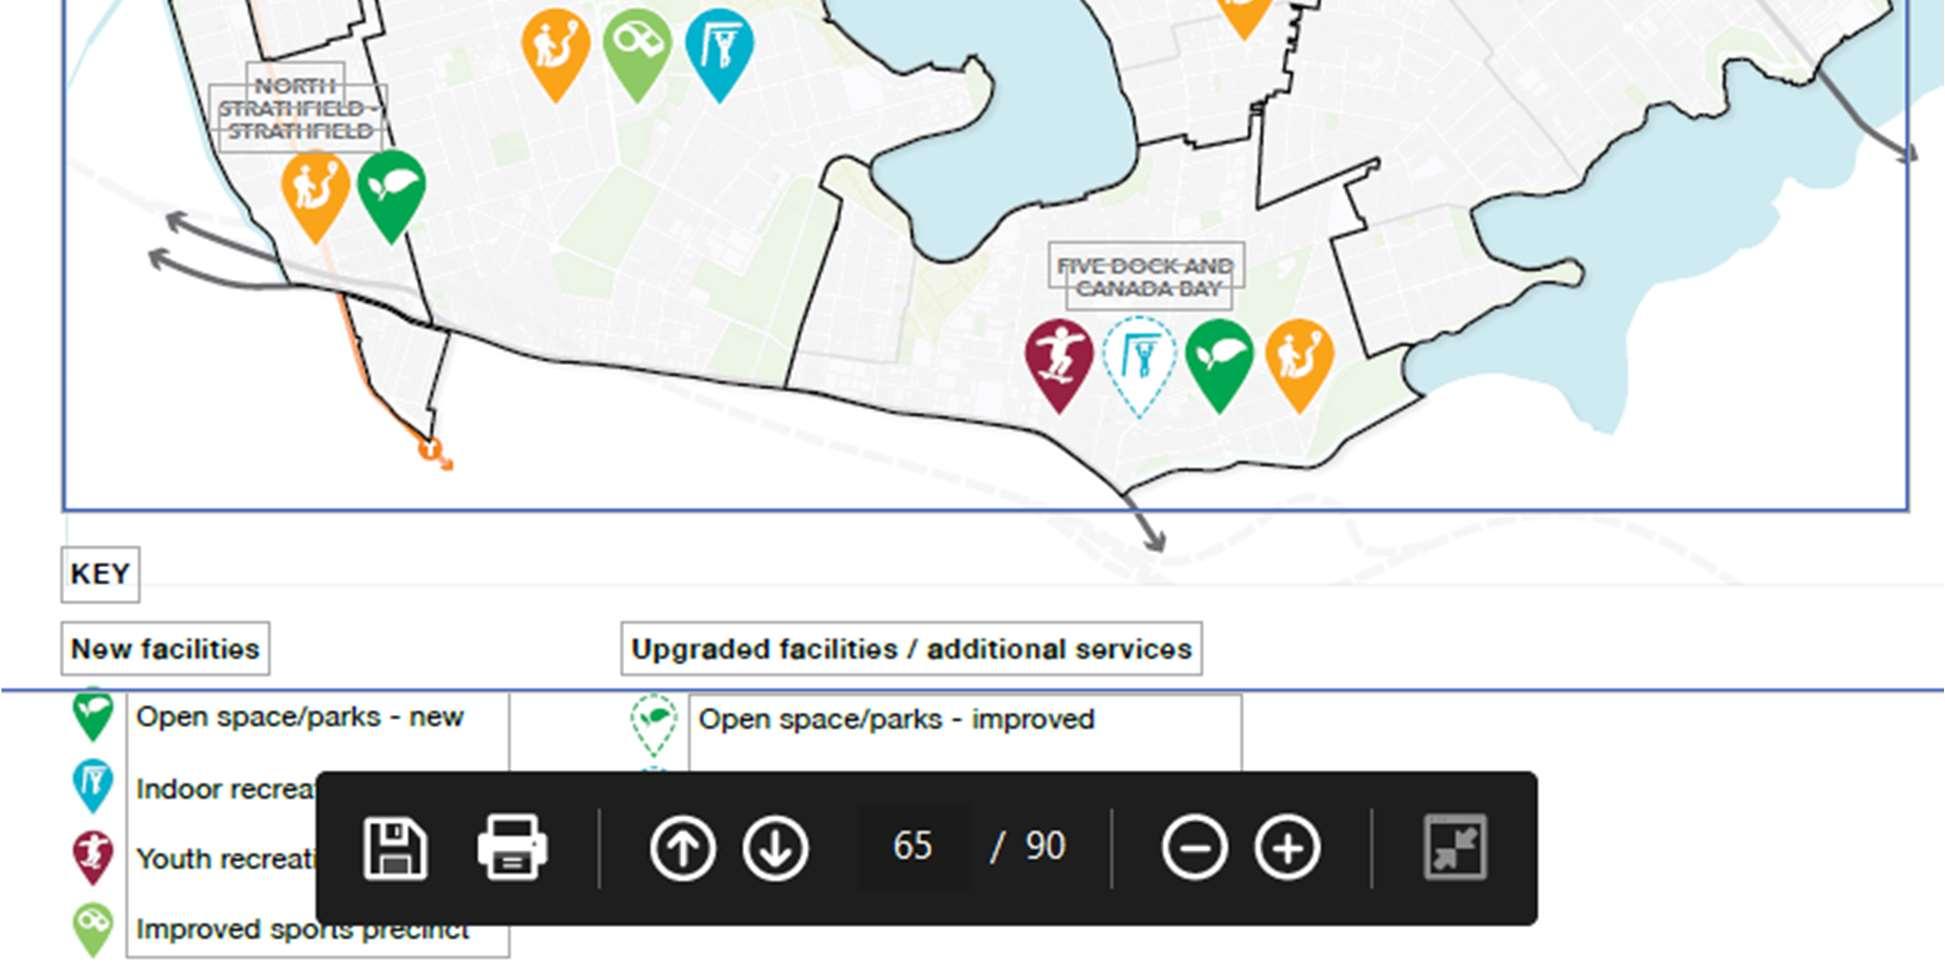
Task: Click the Youth recreation legend text
Action: tap(226, 859)
